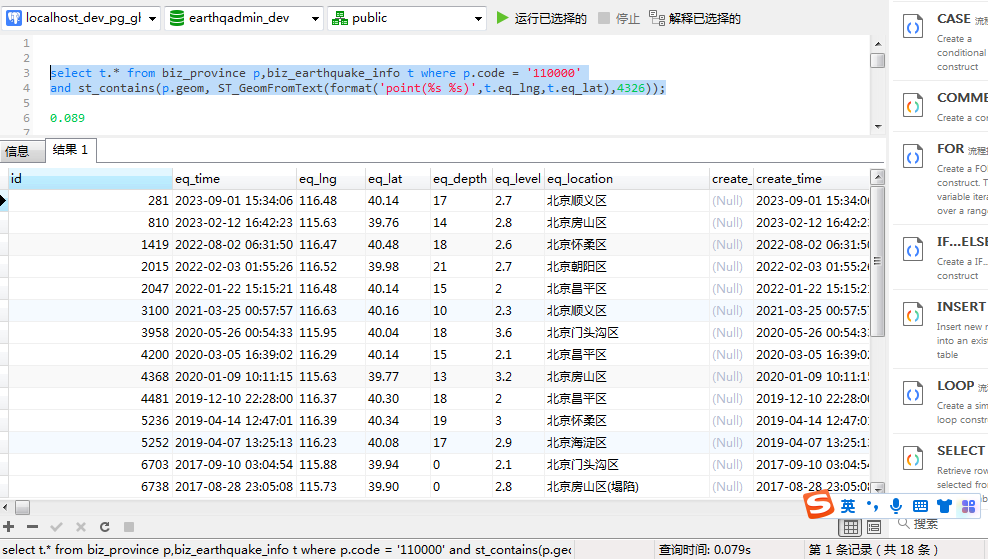
Task: Open the public schema dropdown
Action: pos(406,18)
